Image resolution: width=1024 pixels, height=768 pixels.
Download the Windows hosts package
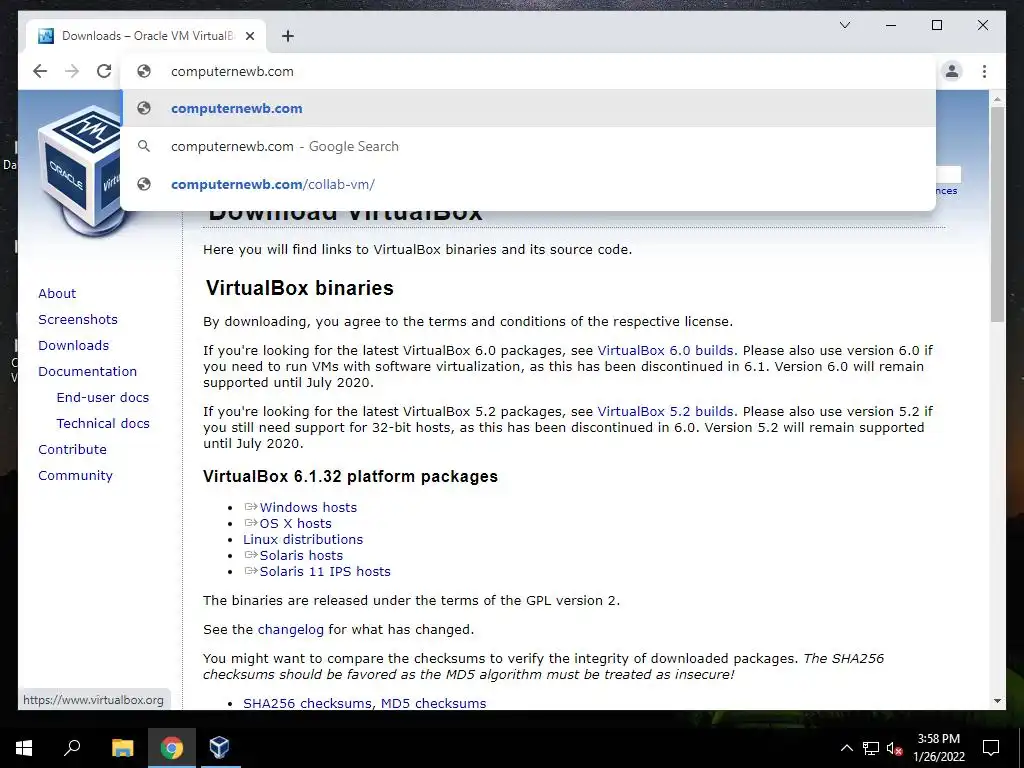click(308, 507)
